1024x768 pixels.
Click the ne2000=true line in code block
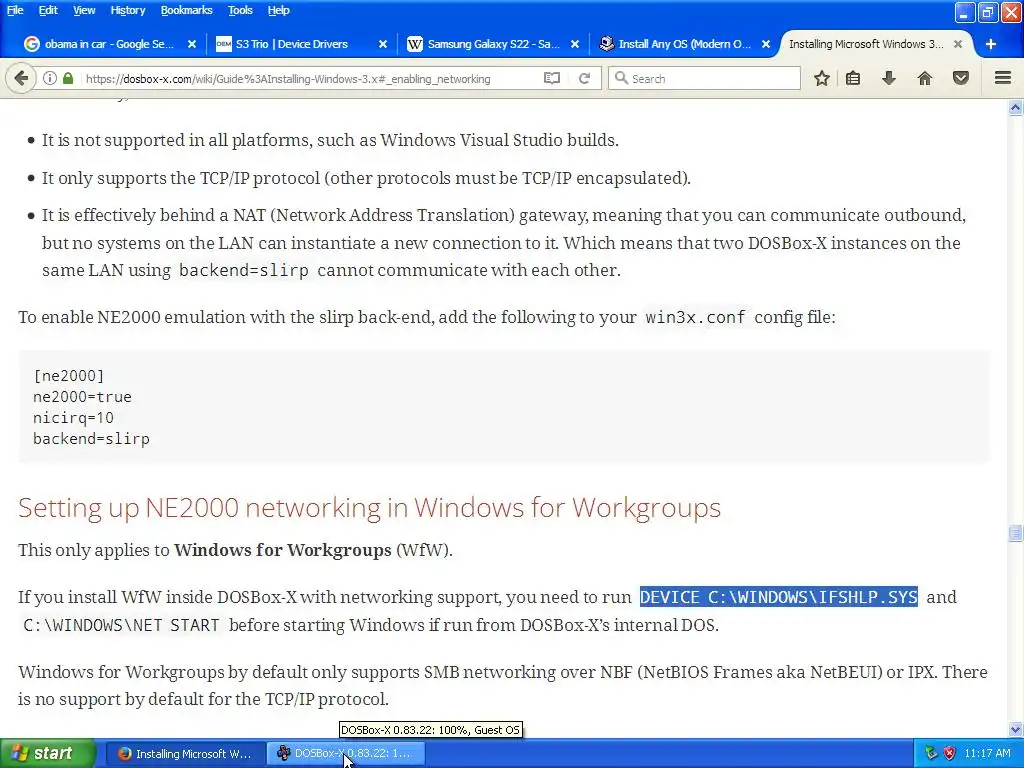click(x=82, y=397)
